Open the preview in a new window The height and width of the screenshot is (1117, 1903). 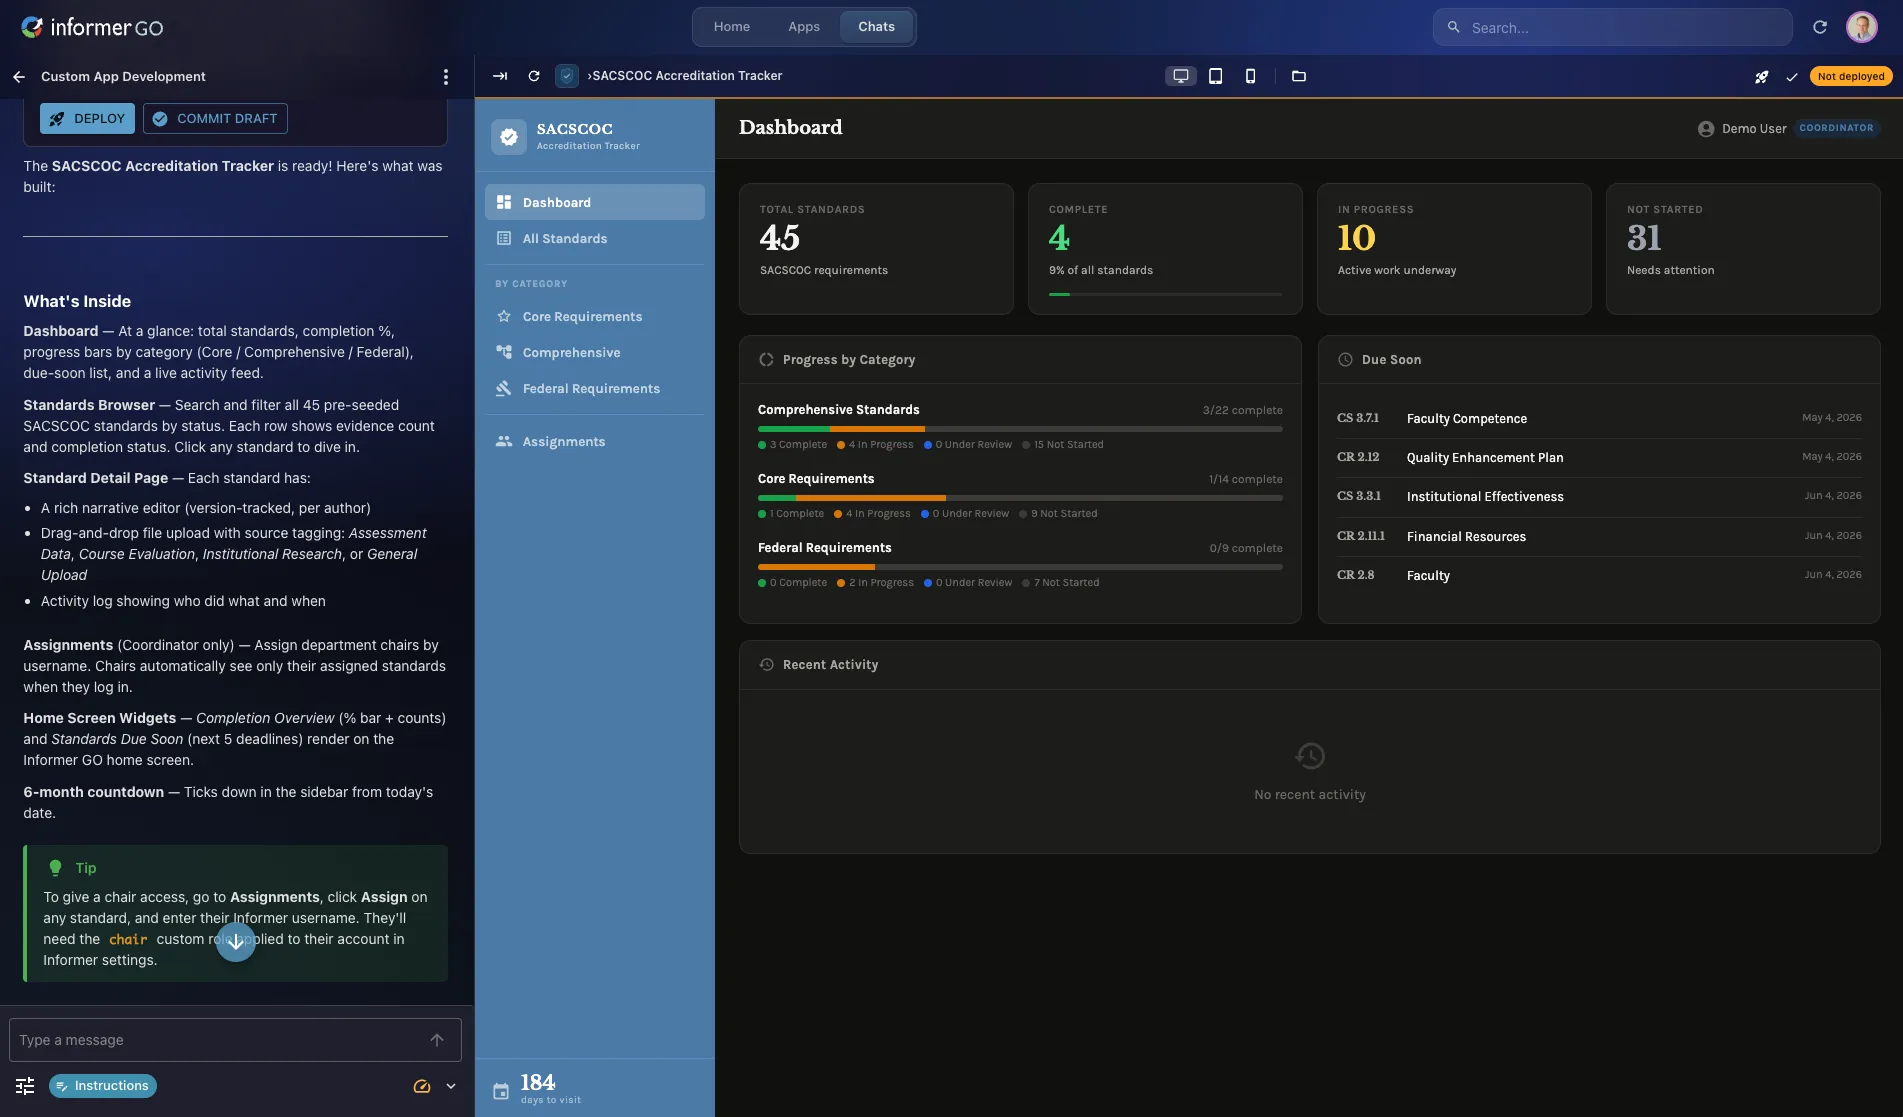(x=1298, y=76)
